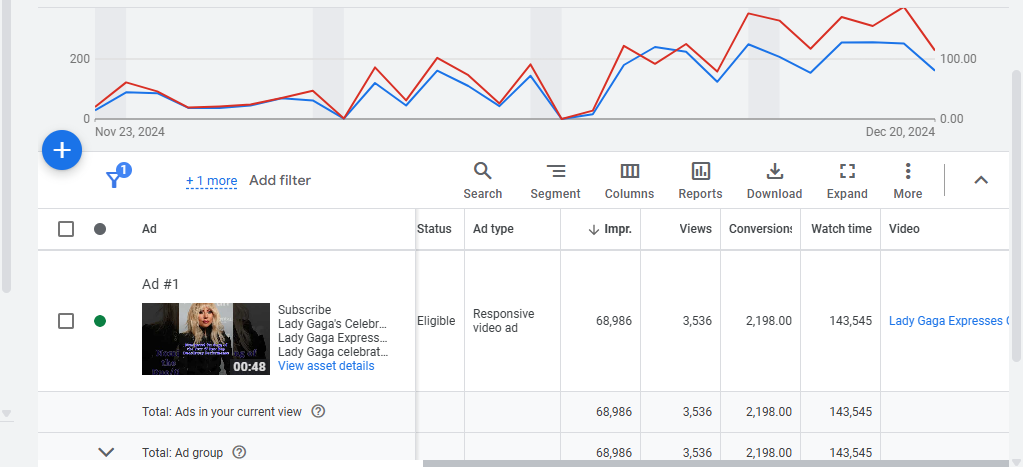Click the Responsive video ad cell
The image size is (1023, 467).
click(504, 321)
